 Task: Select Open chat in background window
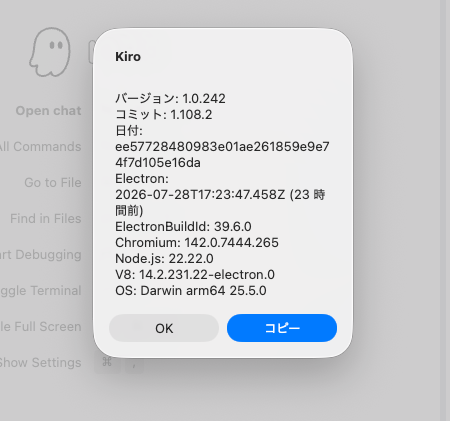pos(48,111)
